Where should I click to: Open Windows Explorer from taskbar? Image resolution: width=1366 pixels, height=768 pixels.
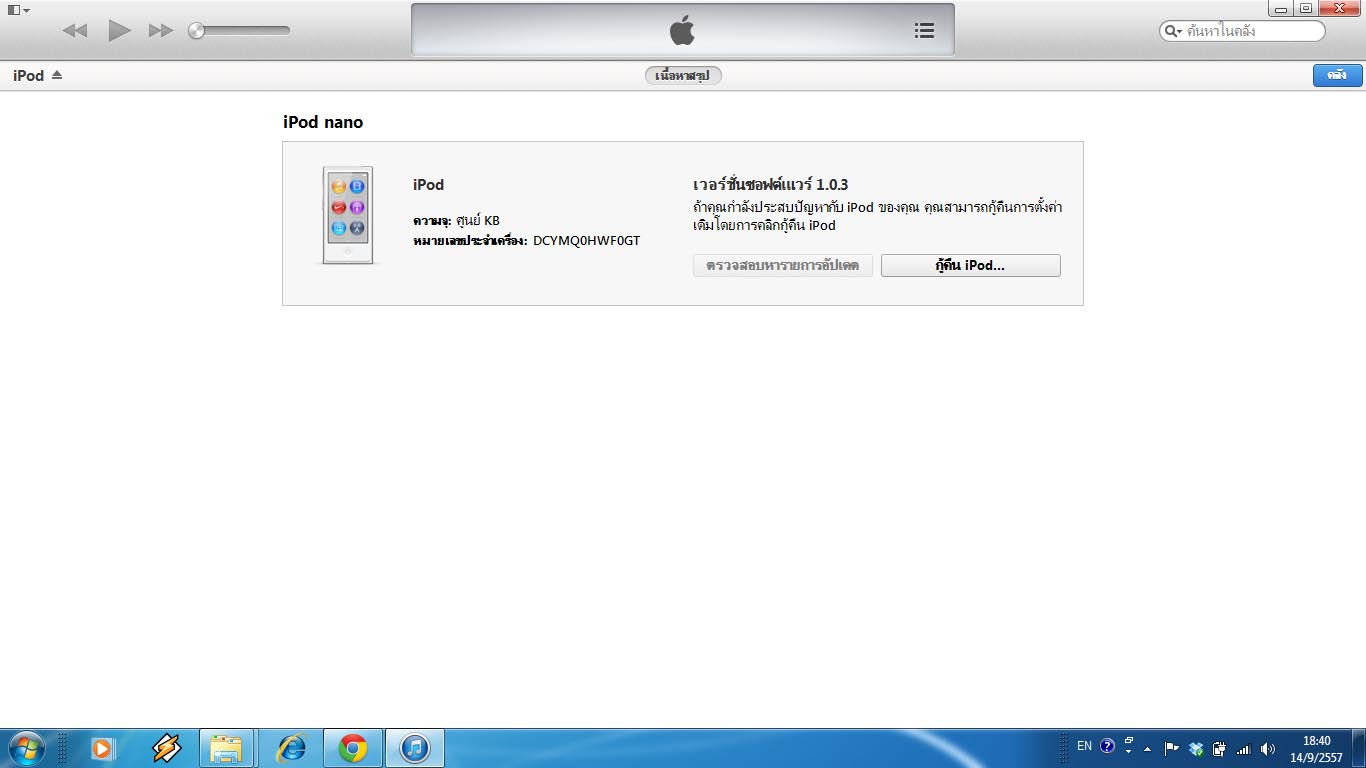pyautogui.click(x=227, y=748)
